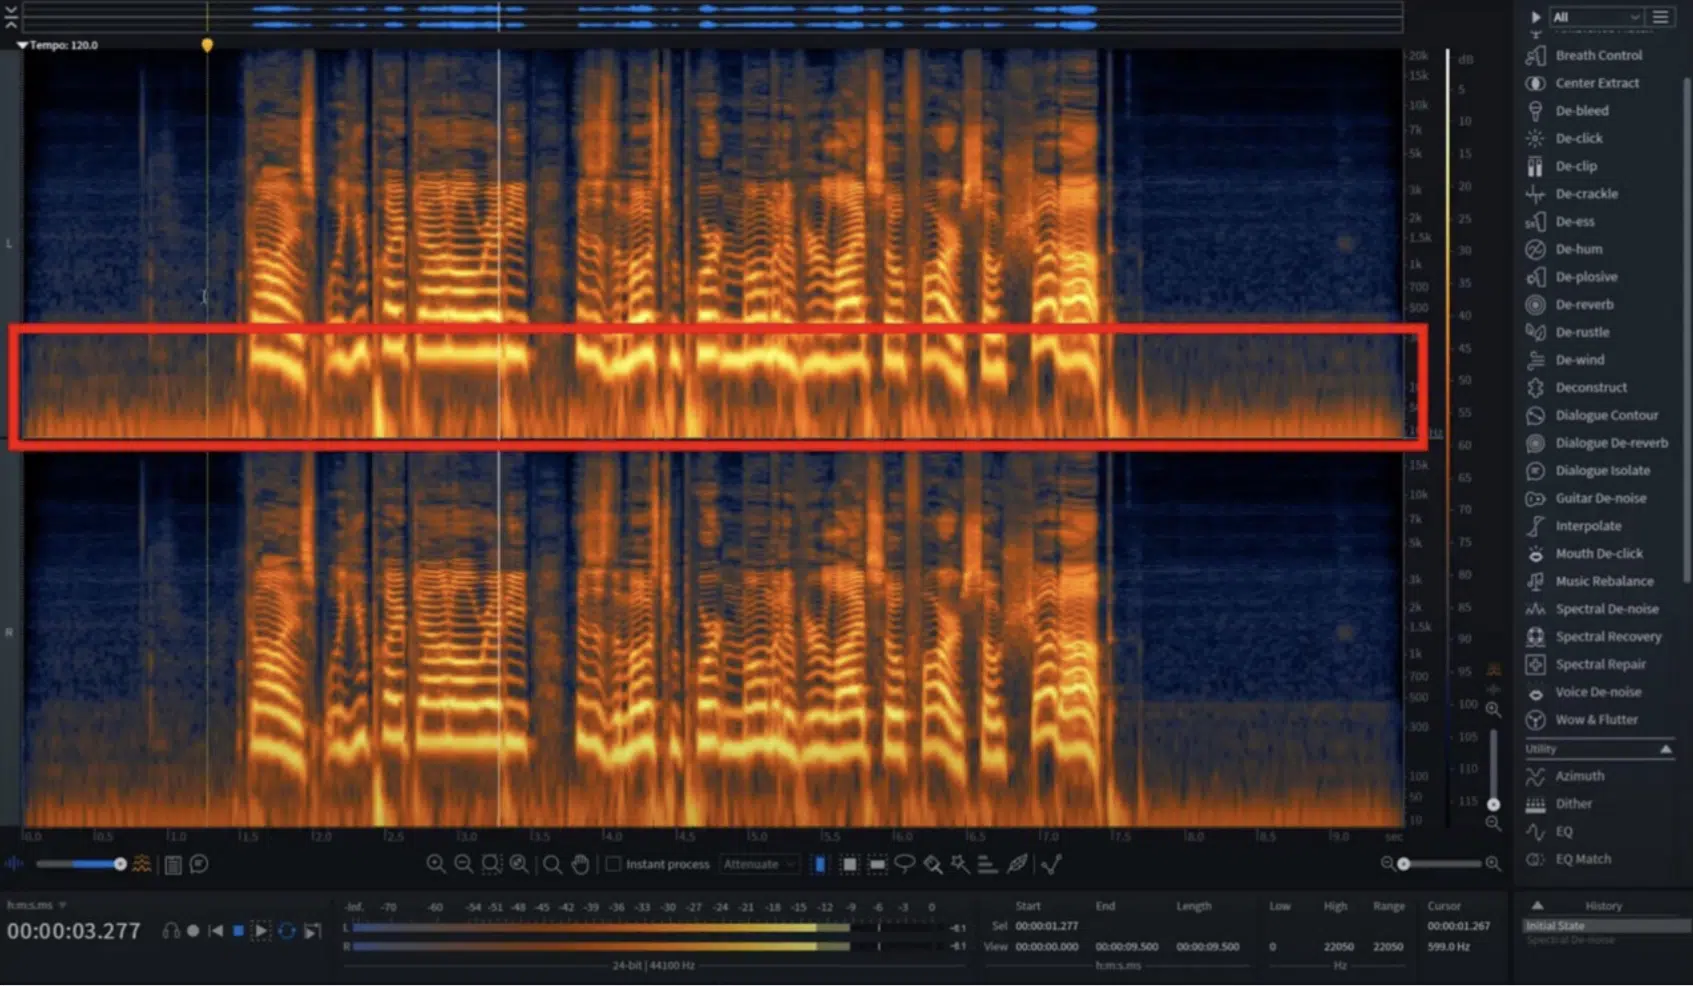Click the play modules triangle beside All
The image size is (1693, 986).
point(1535,17)
